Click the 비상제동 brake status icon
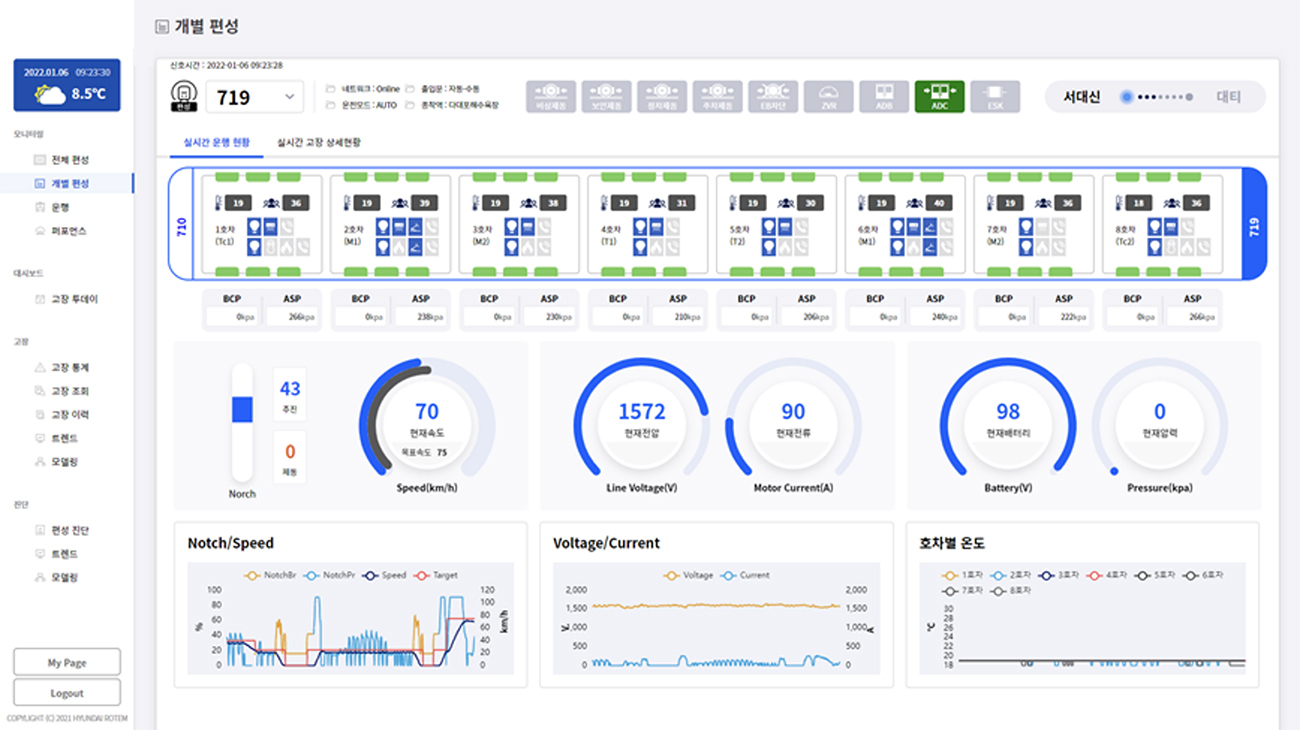 coord(551,97)
